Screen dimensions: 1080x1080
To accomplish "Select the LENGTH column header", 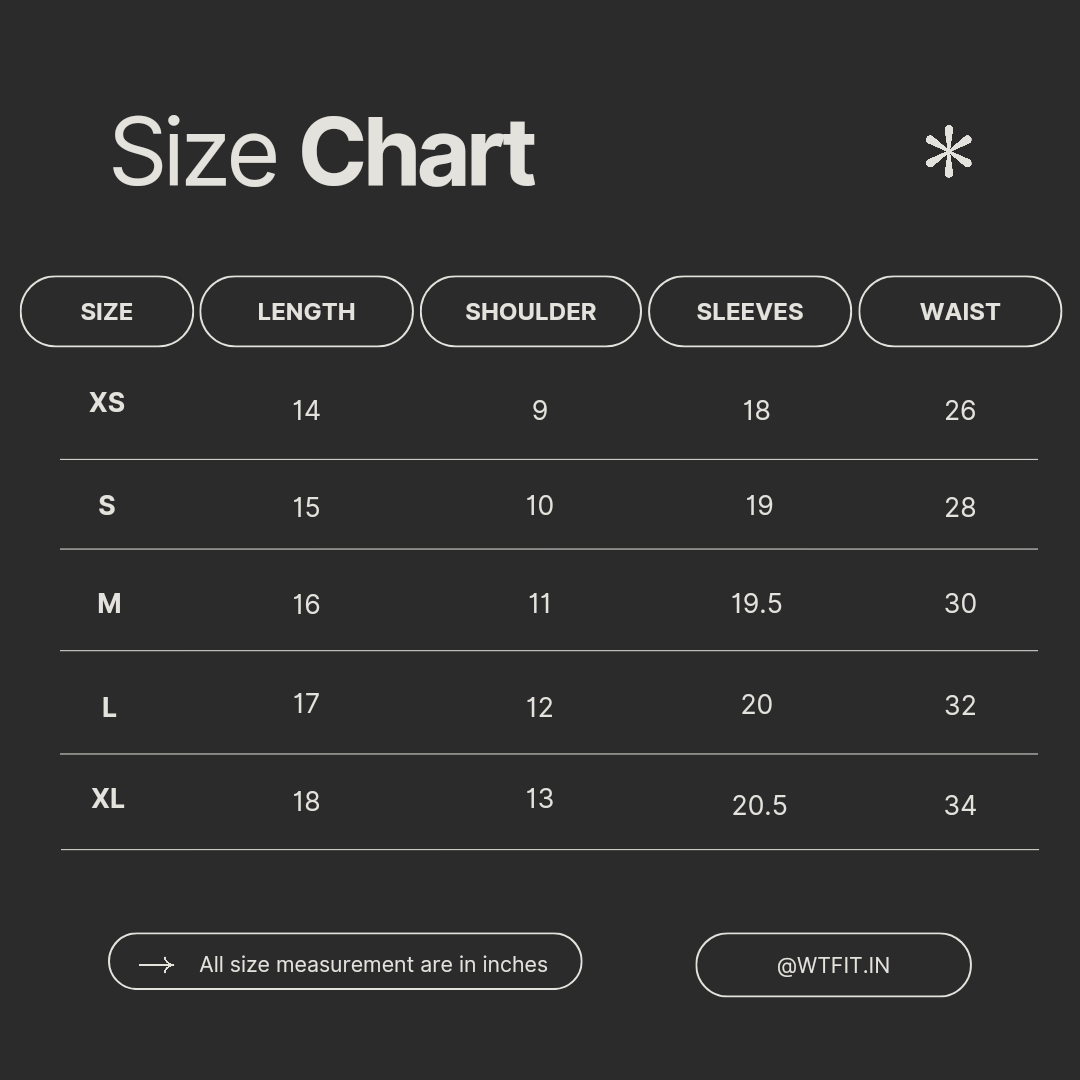I will pos(306,312).
